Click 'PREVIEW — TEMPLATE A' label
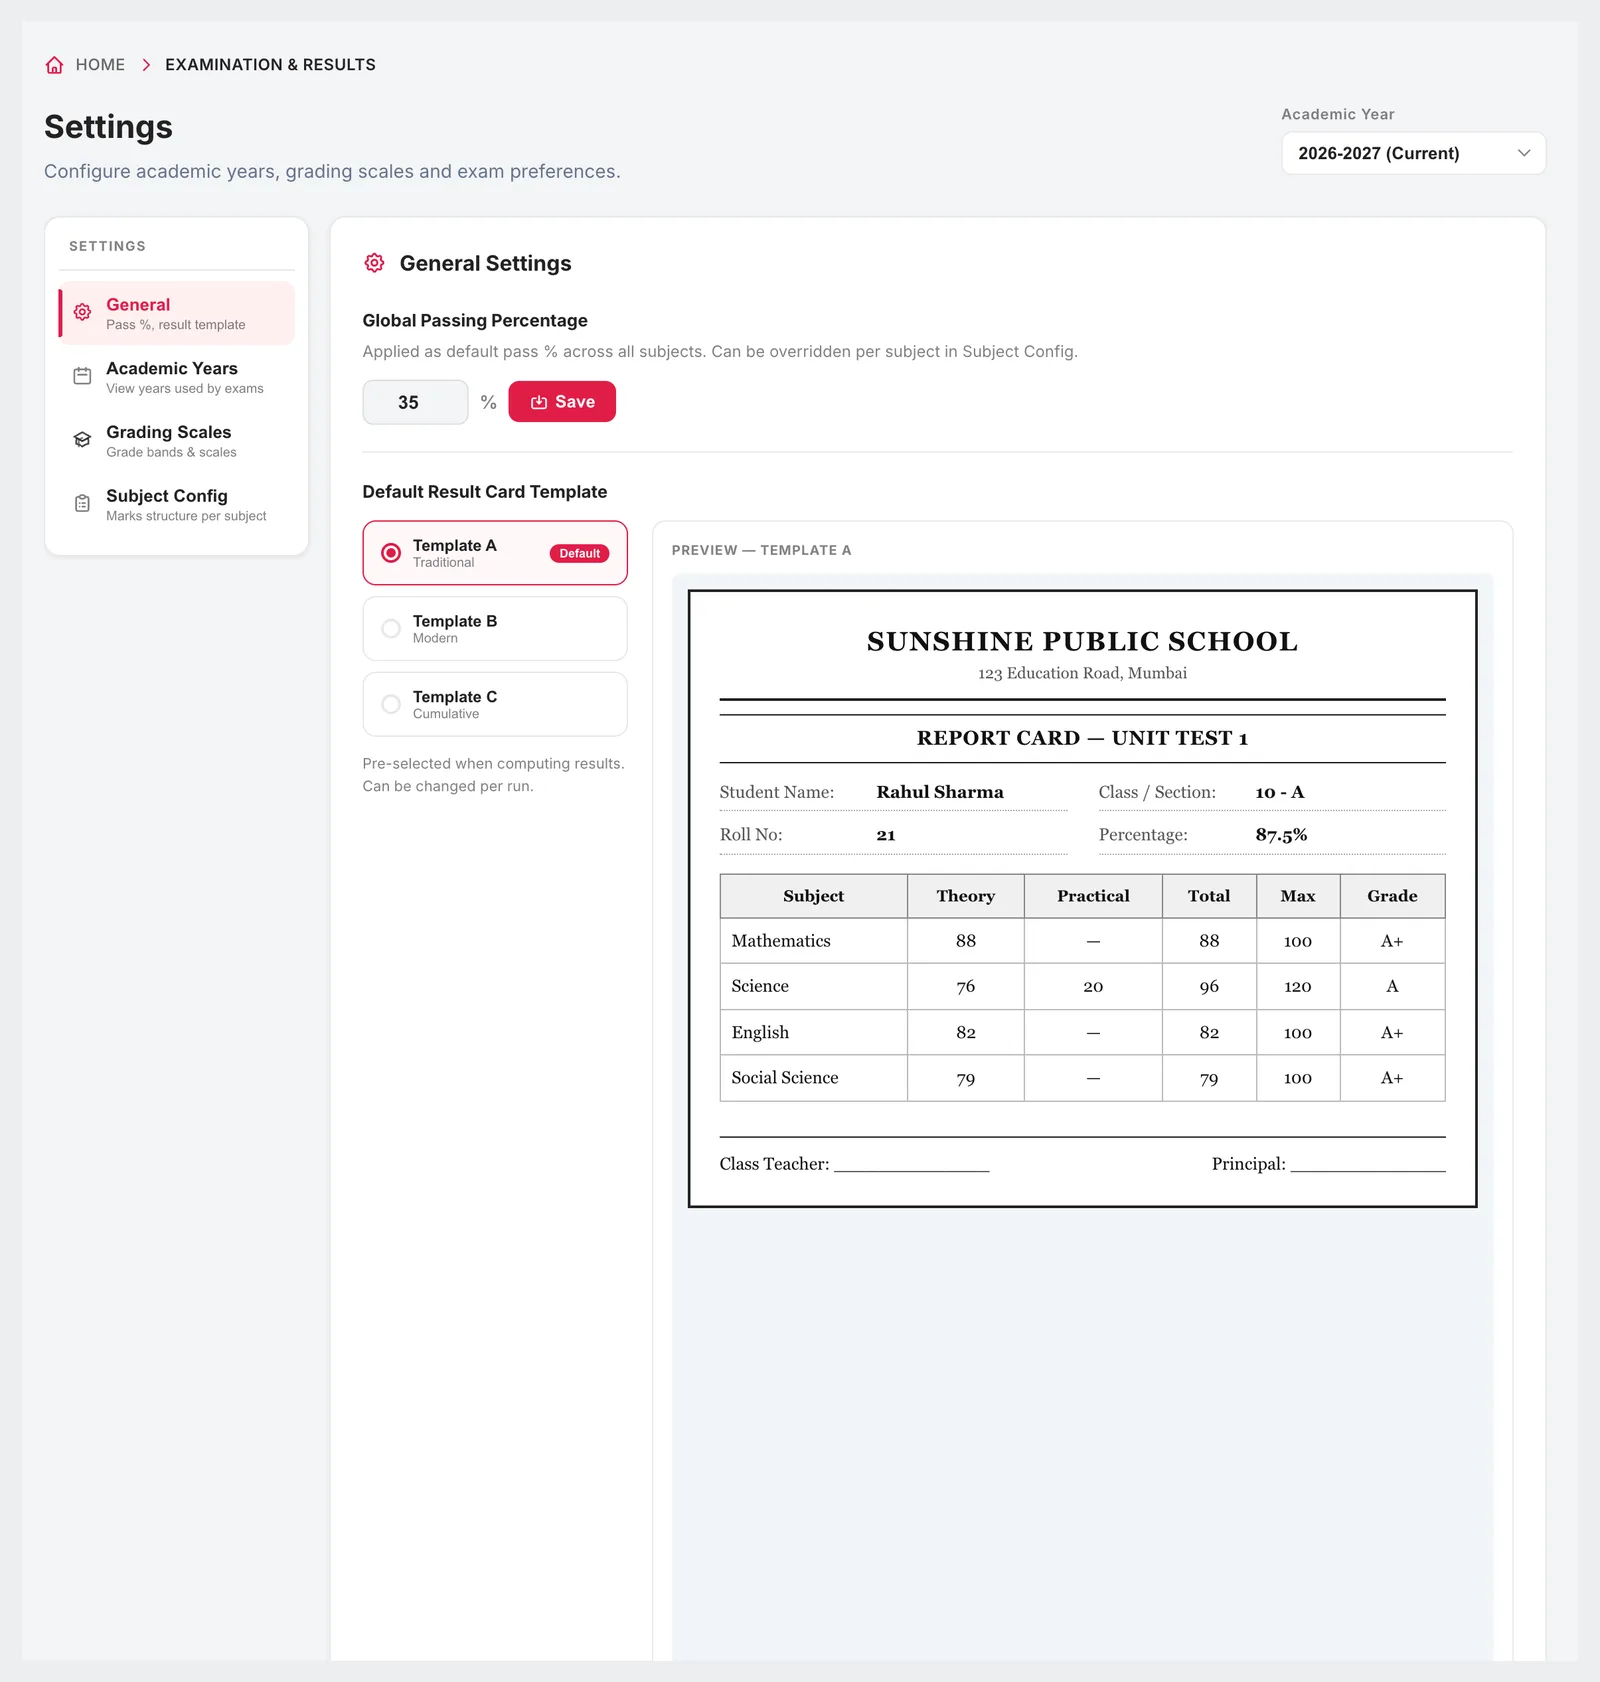Viewport: 1600px width, 1682px height. [x=761, y=550]
